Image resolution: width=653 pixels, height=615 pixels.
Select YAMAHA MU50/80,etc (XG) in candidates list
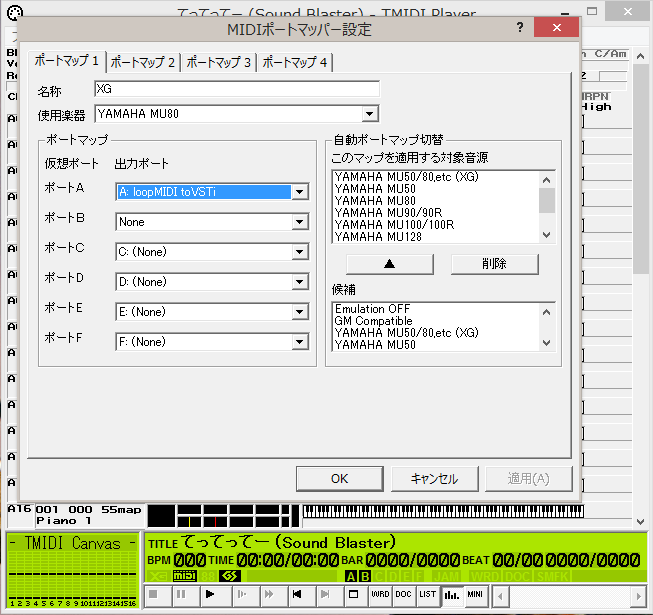pyautogui.click(x=435, y=333)
